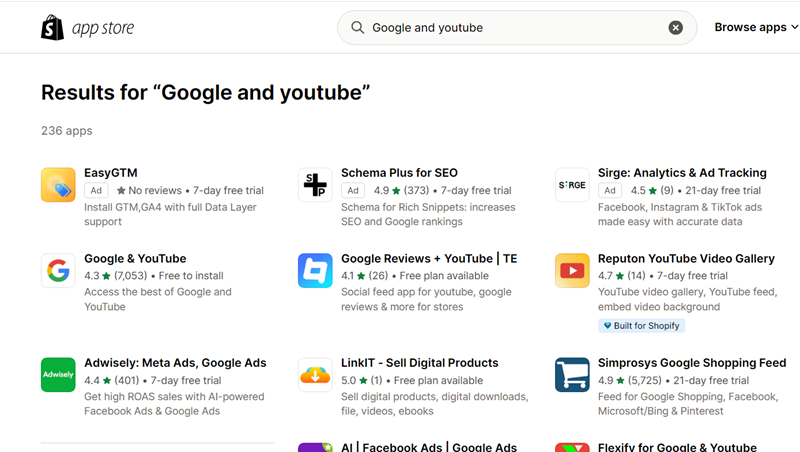Expand the Browse apps dropdown
Image resolution: width=800 pixels, height=452 pixels.
[756, 27]
